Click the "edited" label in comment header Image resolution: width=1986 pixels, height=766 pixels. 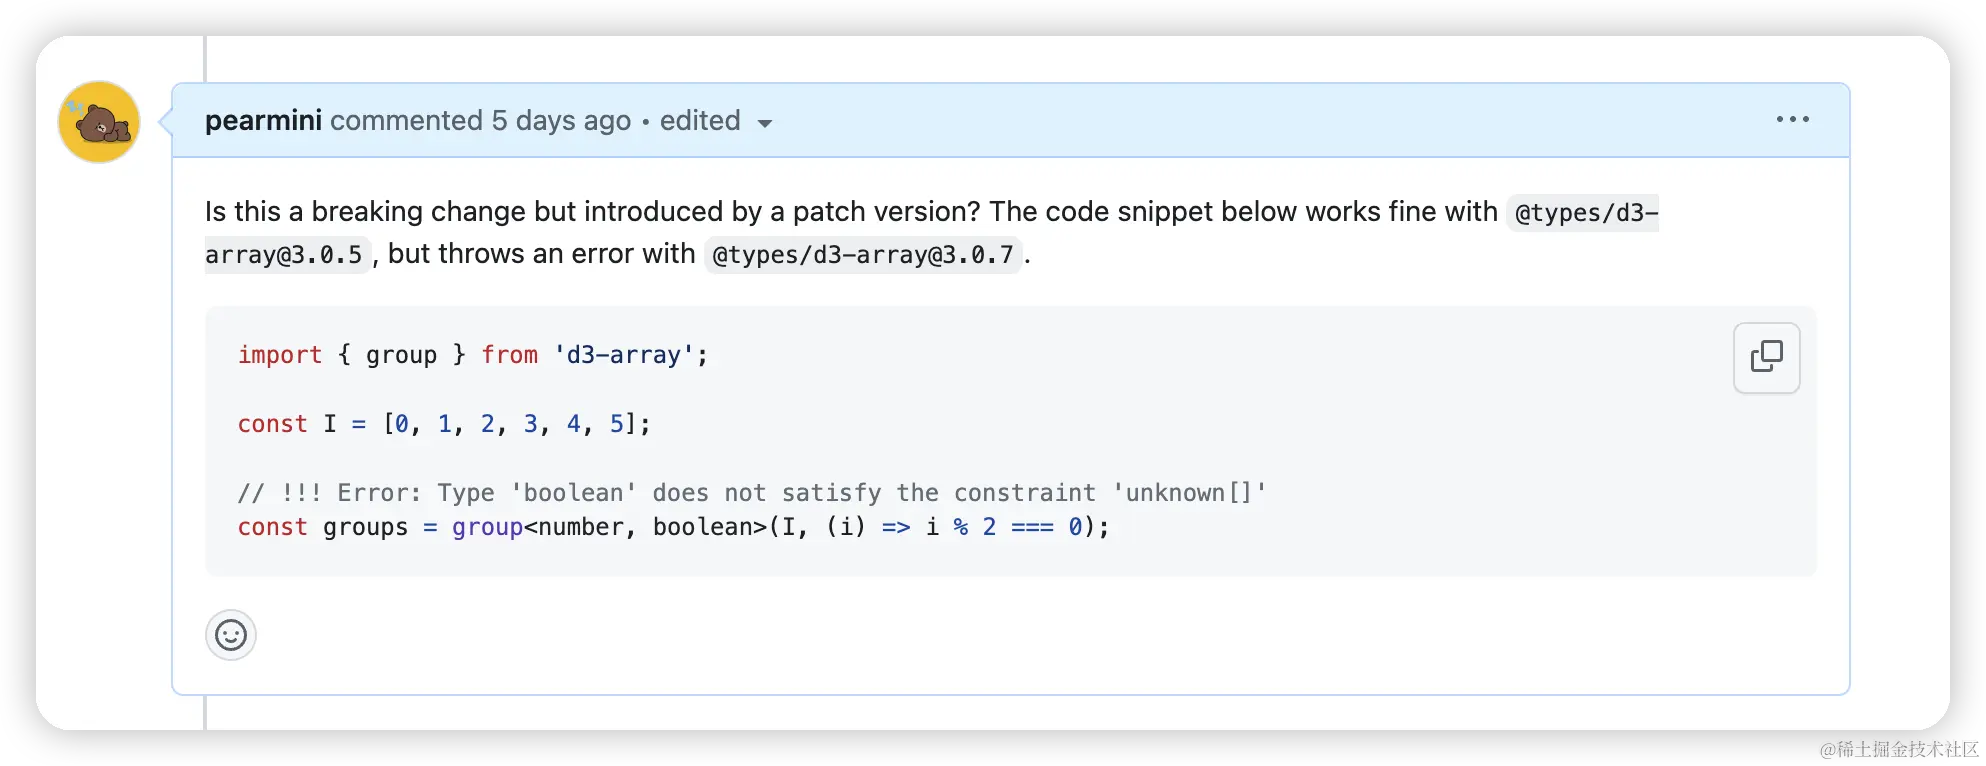pyautogui.click(x=700, y=121)
